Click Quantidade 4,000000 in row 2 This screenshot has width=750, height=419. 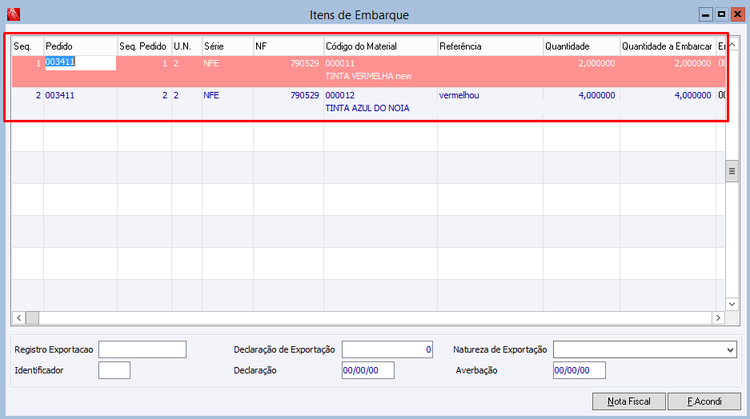[596, 95]
